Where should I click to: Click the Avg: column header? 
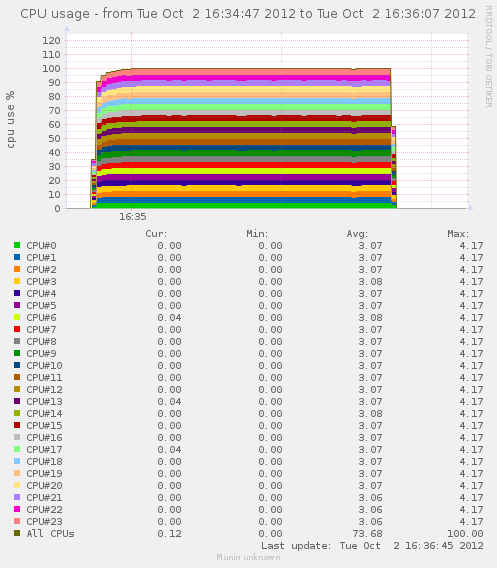click(357, 234)
